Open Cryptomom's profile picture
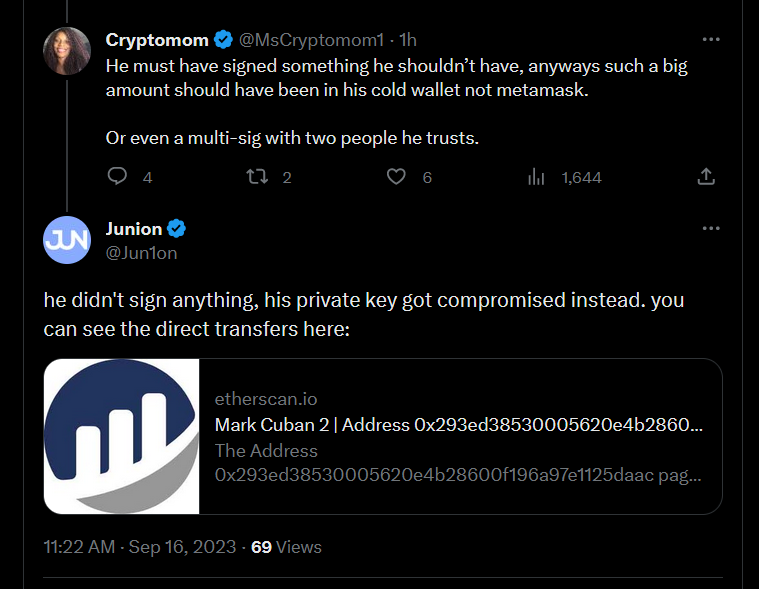The image size is (759, 589). coord(67,50)
